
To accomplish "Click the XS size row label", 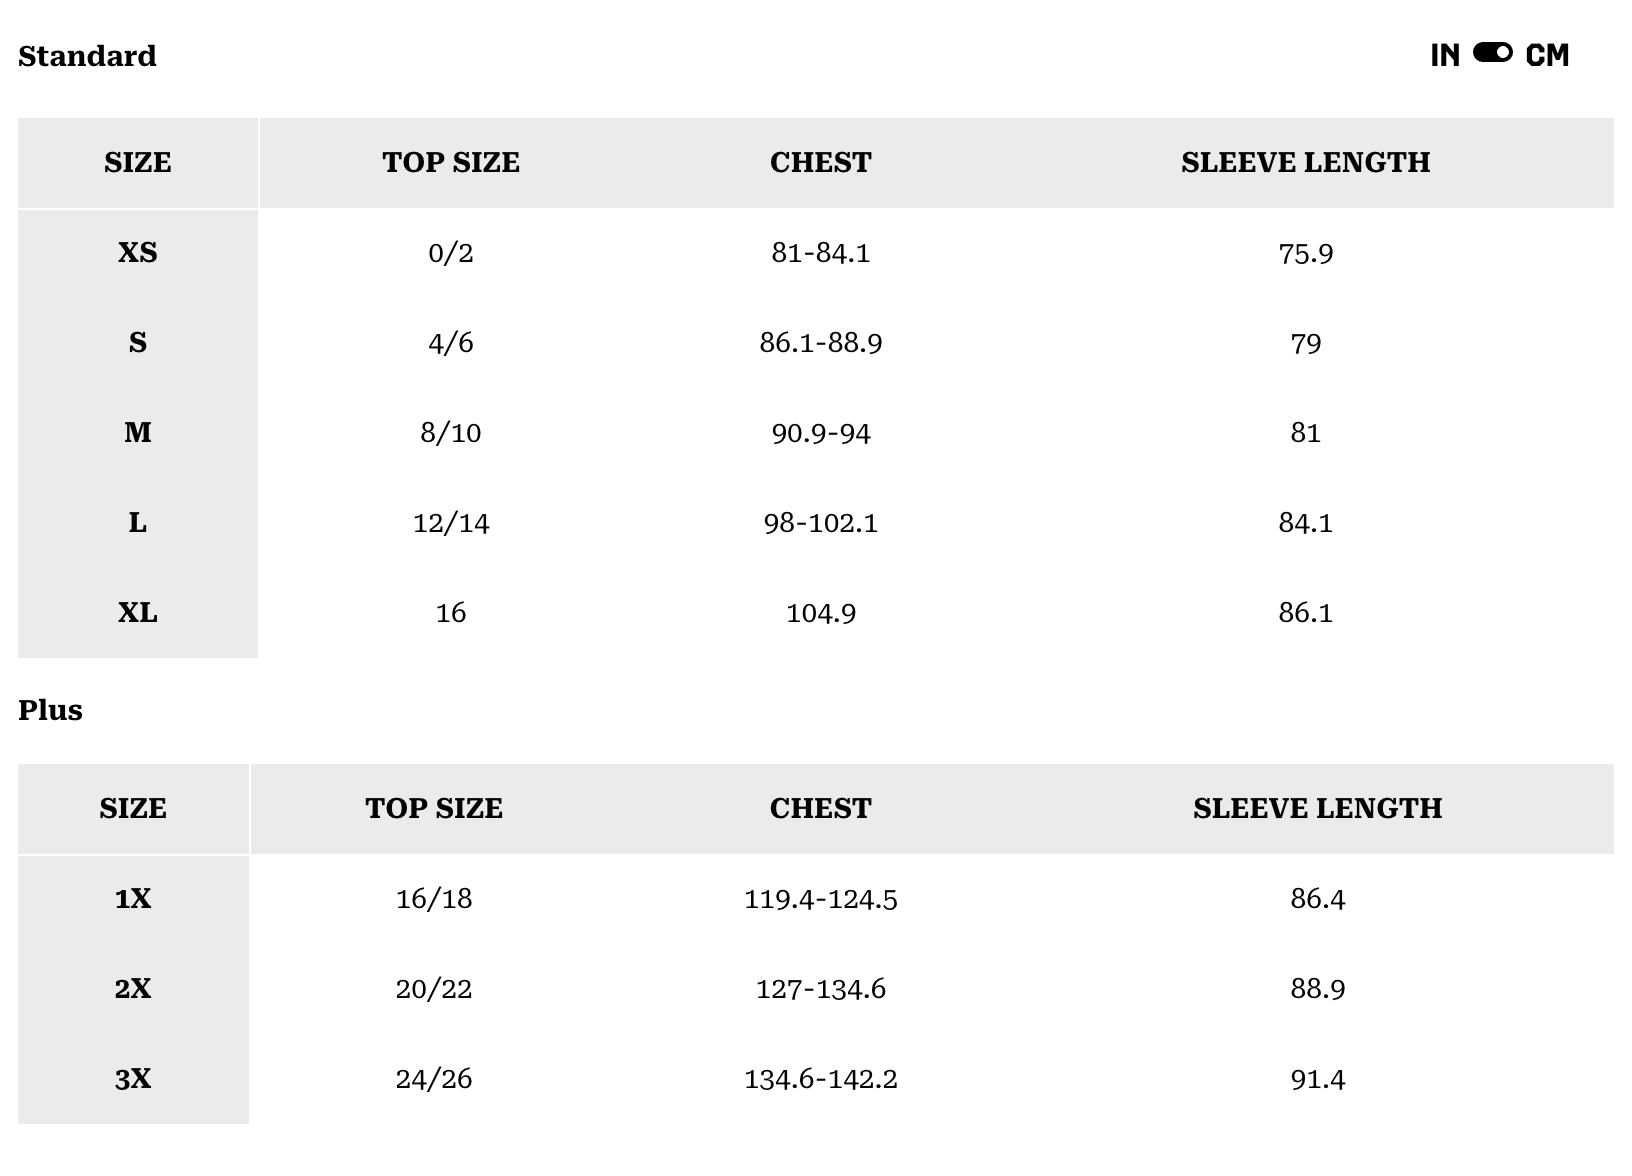I will [138, 253].
